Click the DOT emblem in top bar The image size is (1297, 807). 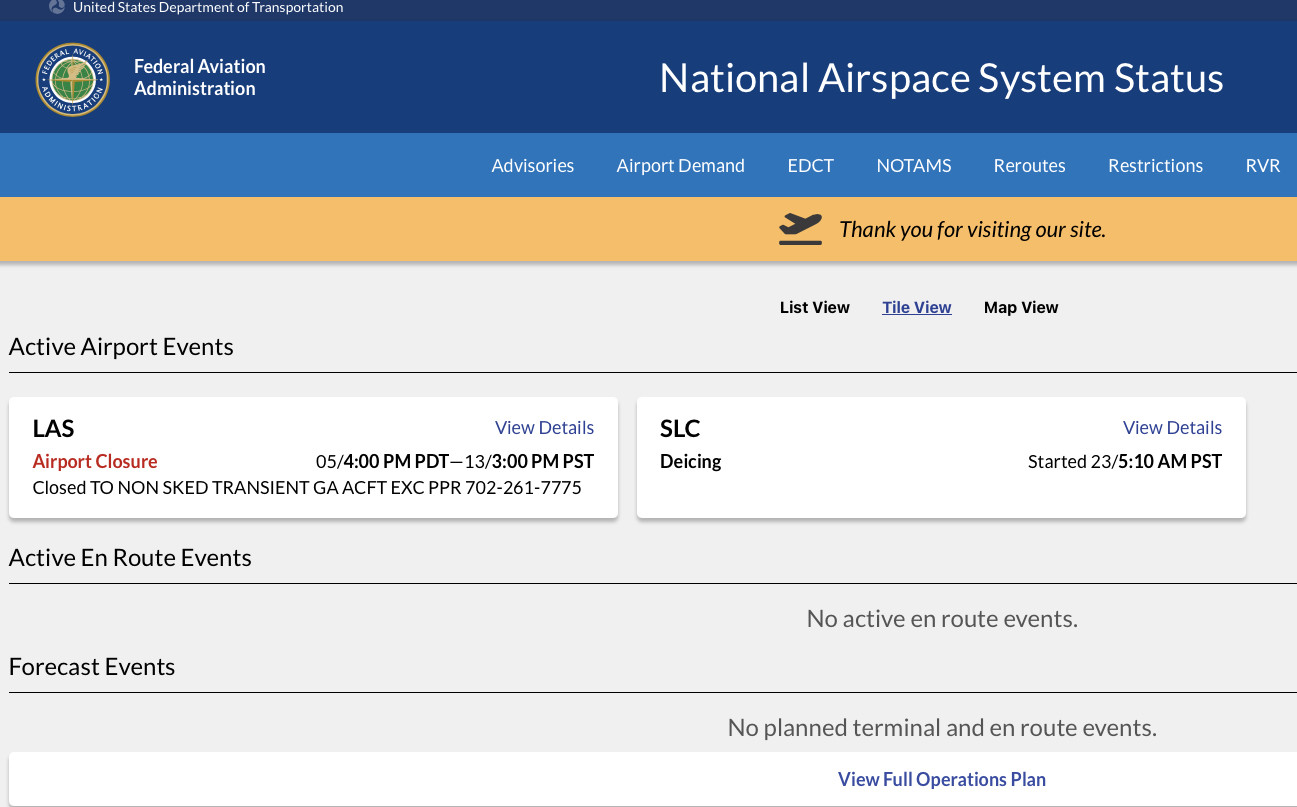[57, 7]
